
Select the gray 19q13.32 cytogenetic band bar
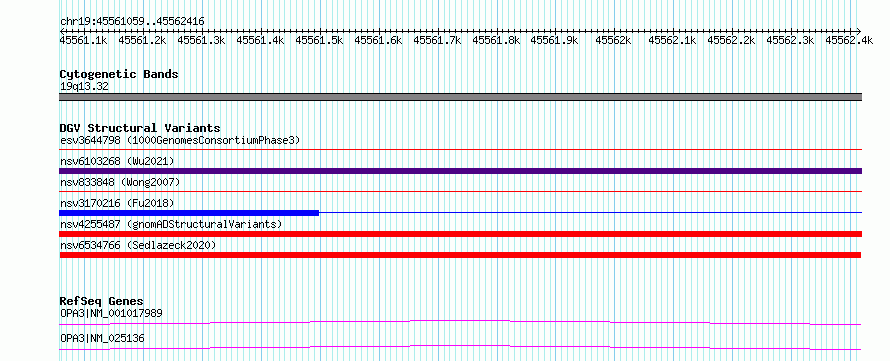461,97
